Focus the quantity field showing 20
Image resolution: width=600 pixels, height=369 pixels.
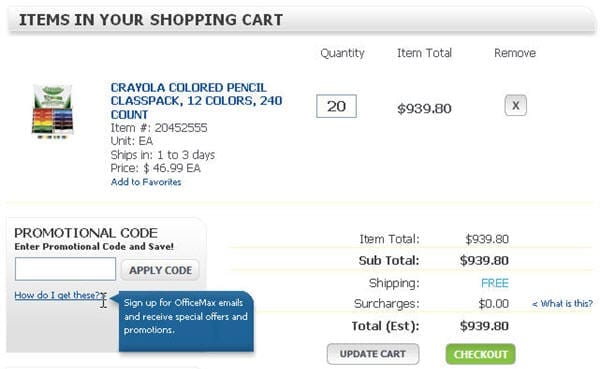coord(336,106)
